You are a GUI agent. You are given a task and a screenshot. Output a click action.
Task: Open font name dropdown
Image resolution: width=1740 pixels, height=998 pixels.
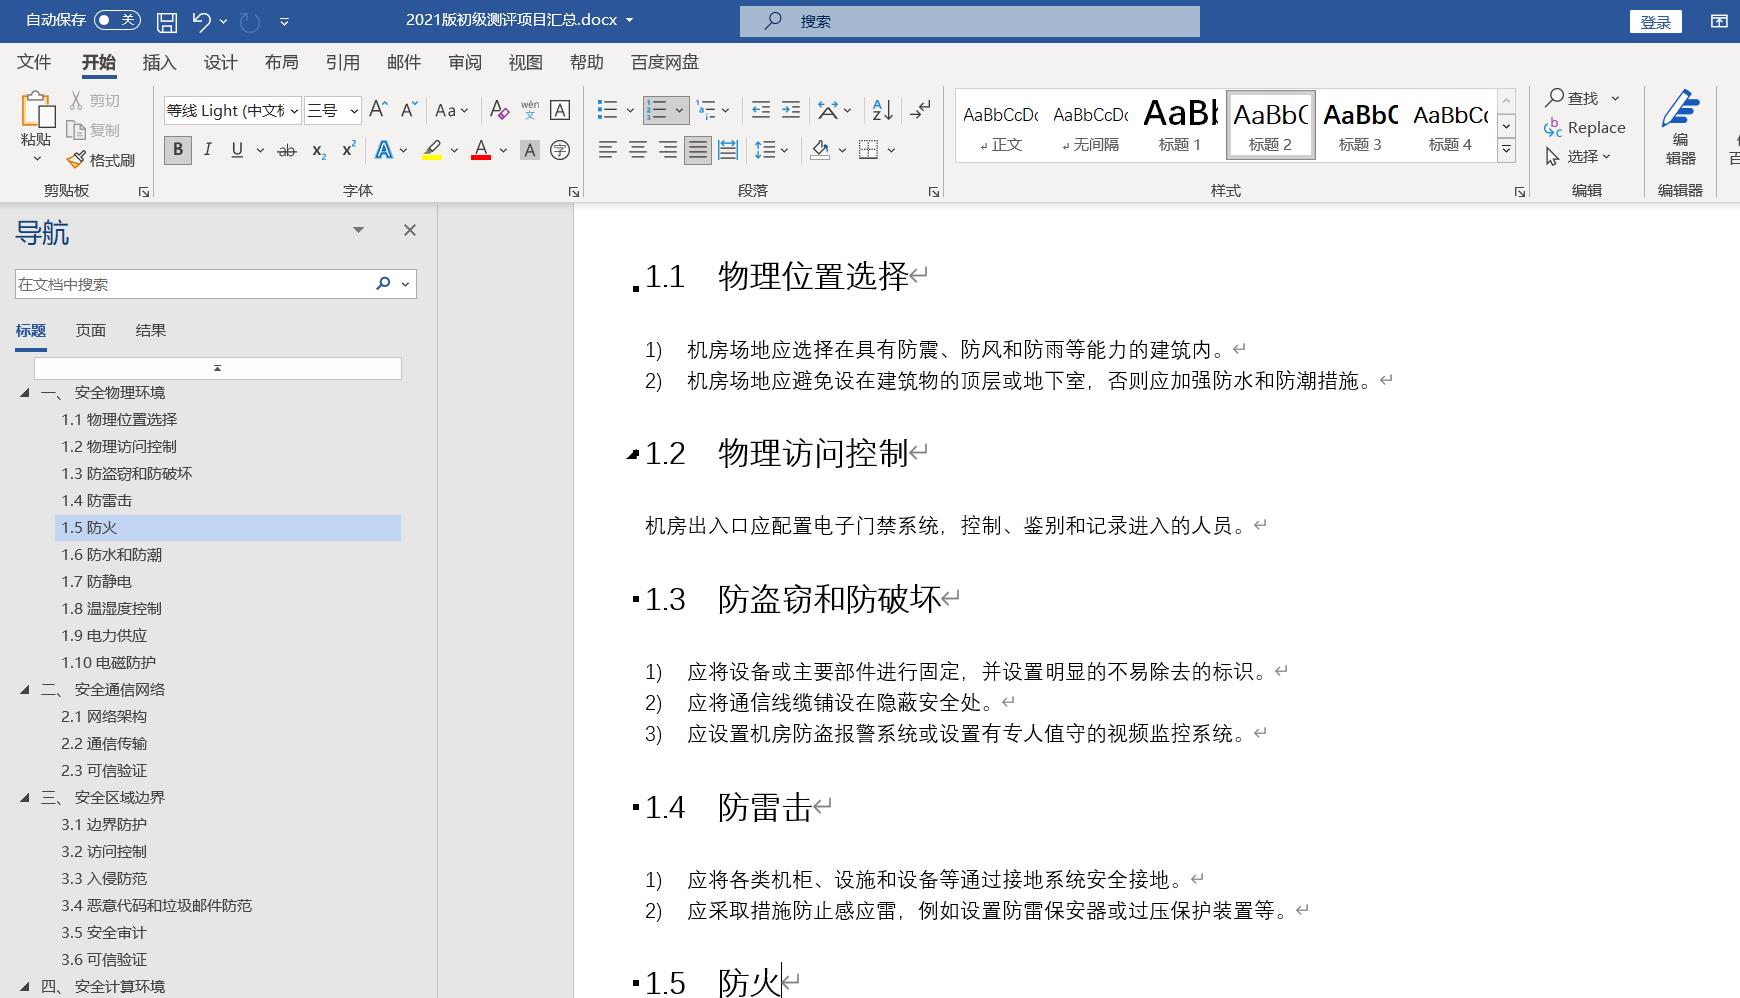click(294, 111)
